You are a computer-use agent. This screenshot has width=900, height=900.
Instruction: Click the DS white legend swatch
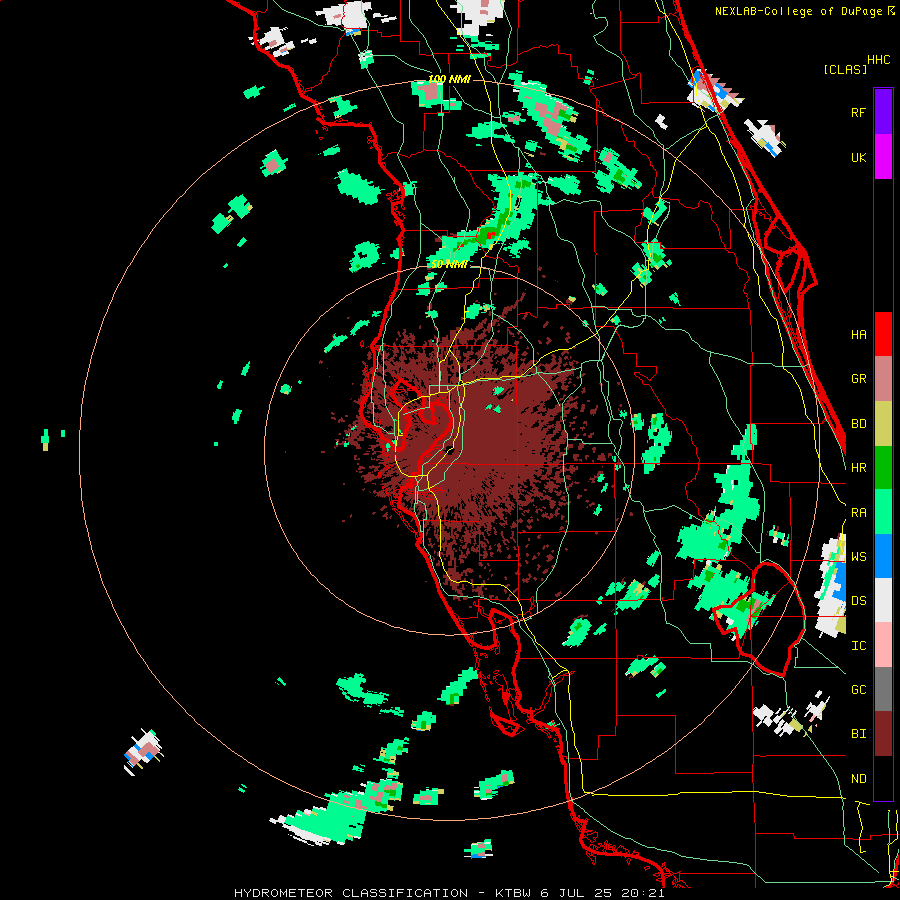click(x=883, y=600)
